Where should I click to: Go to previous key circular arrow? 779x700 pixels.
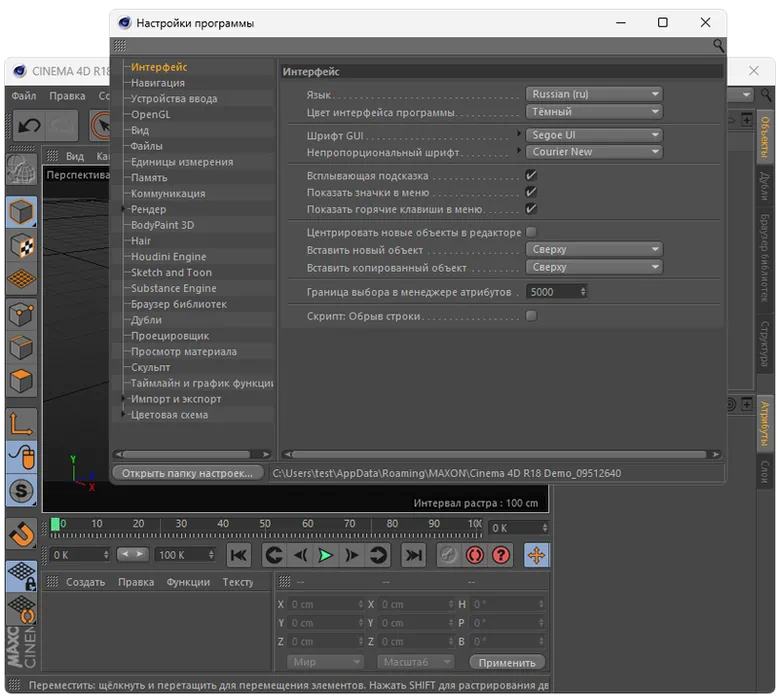click(x=274, y=555)
